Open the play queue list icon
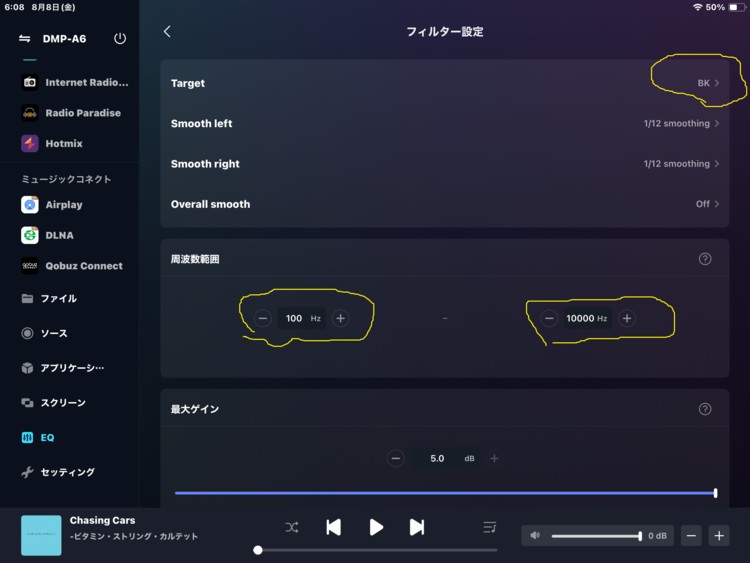 (x=489, y=527)
